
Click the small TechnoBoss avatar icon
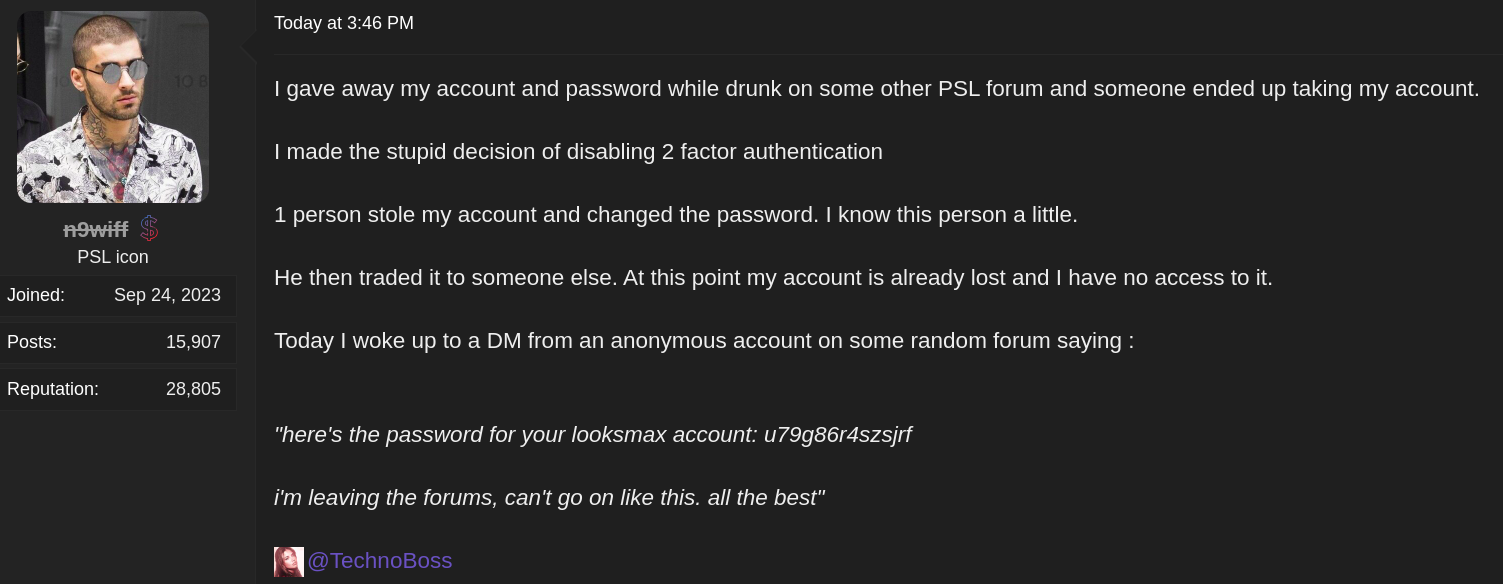(x=288, y=561)
